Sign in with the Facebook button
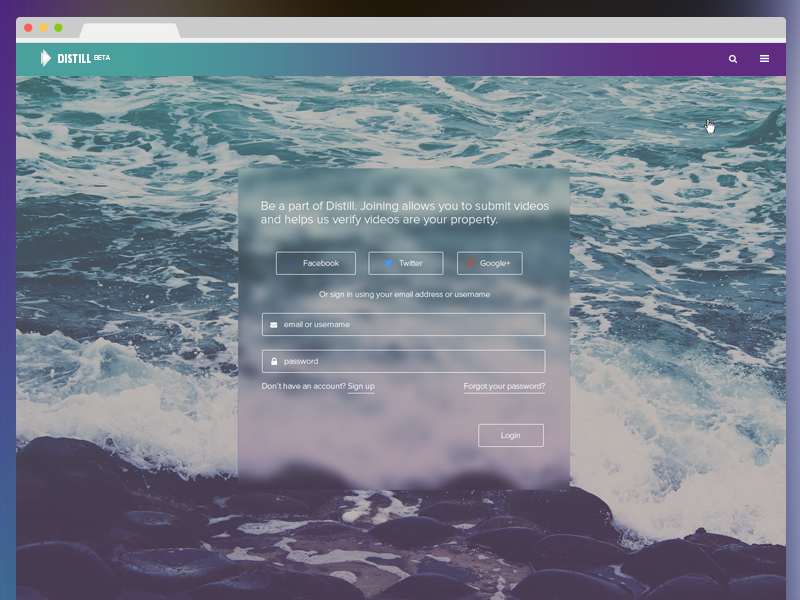The image size is (800, 600). tap(316, 263)
